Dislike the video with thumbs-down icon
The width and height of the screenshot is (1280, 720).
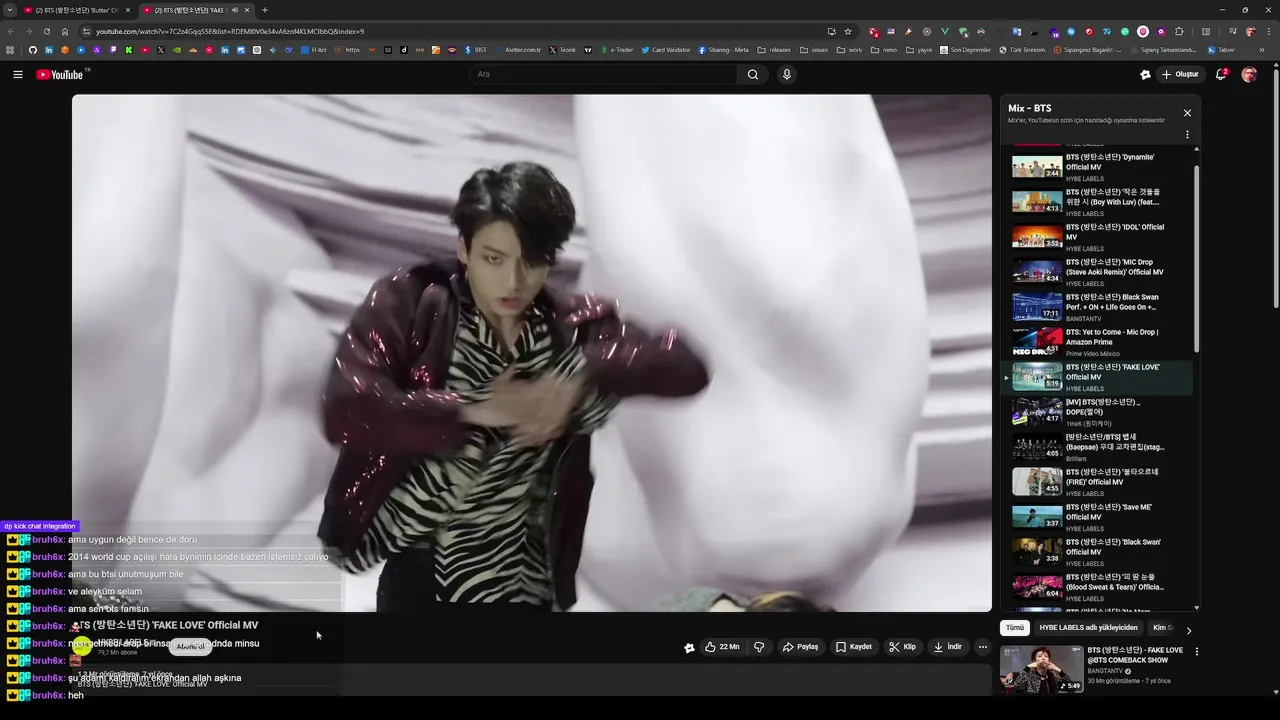[x=759, y=647]
